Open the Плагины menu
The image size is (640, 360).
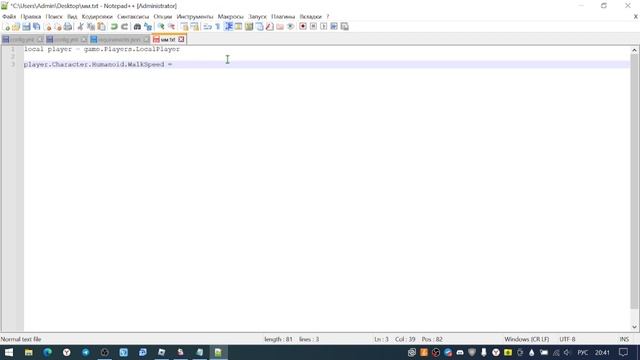coord(283,17)
